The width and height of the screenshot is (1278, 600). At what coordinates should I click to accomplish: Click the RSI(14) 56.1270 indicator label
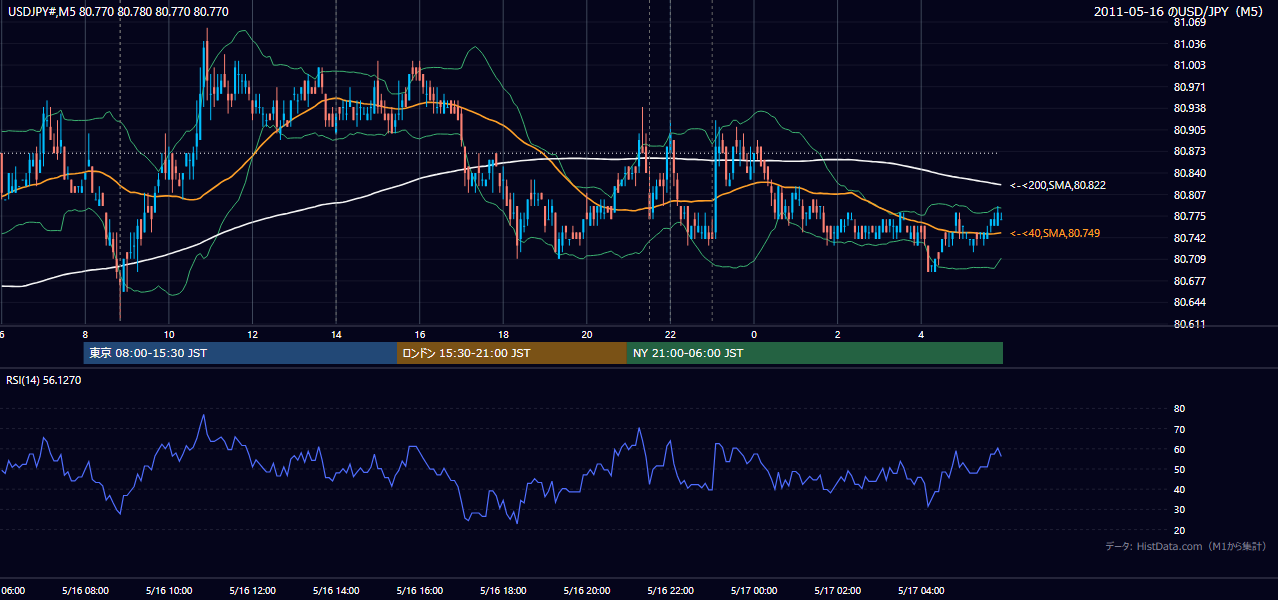point(44,380)
